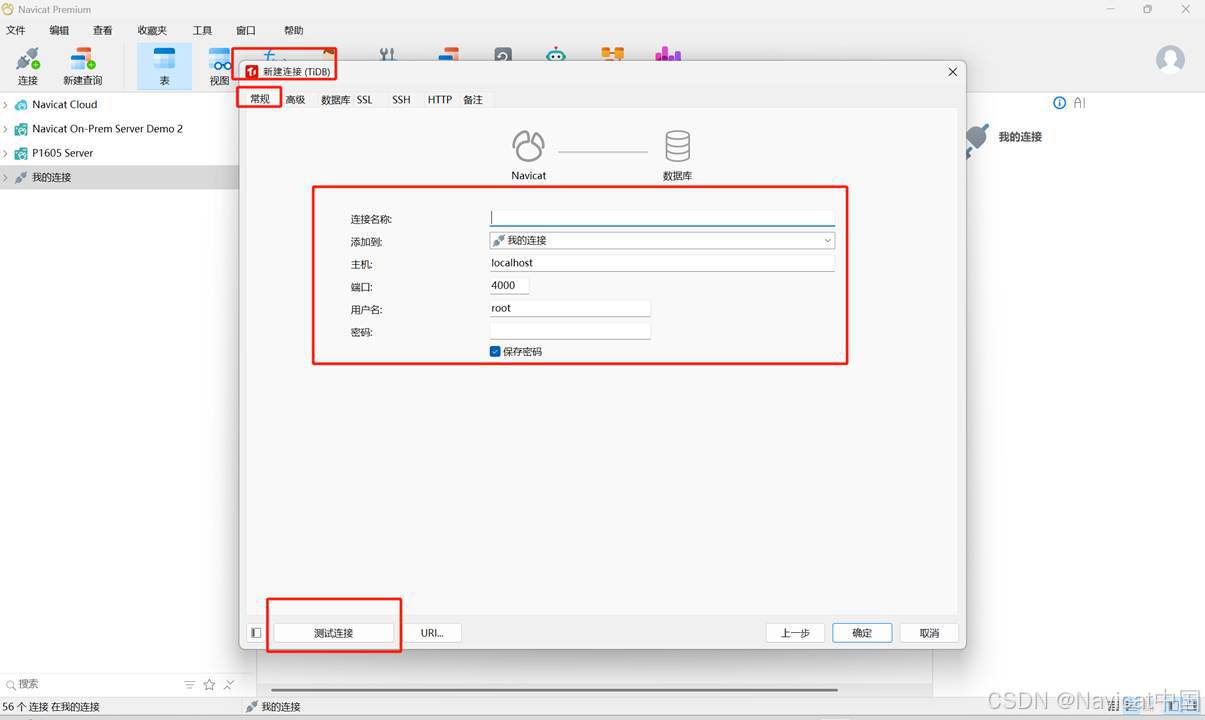Click the orange model diagram toolbar icon

point(612,56)
